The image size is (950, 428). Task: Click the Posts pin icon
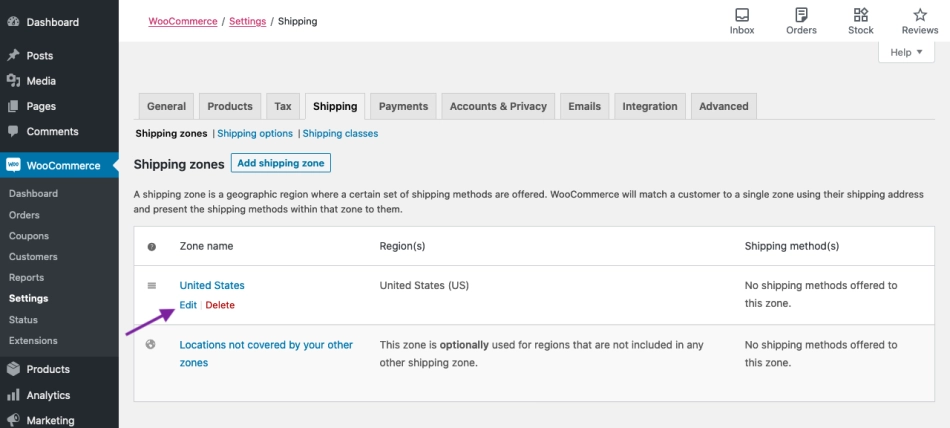click(13, 55)
